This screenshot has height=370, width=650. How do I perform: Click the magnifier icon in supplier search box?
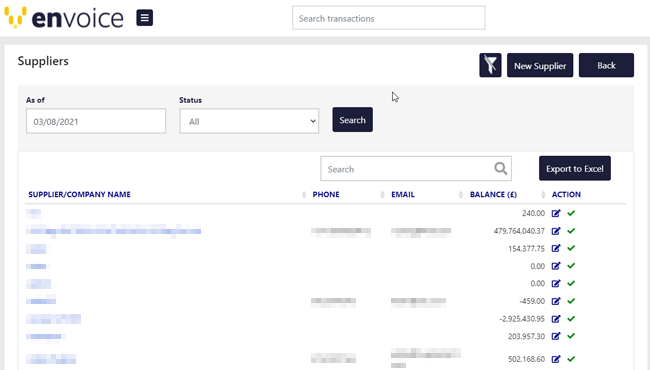pyautogui.click(x=500, y=169)
